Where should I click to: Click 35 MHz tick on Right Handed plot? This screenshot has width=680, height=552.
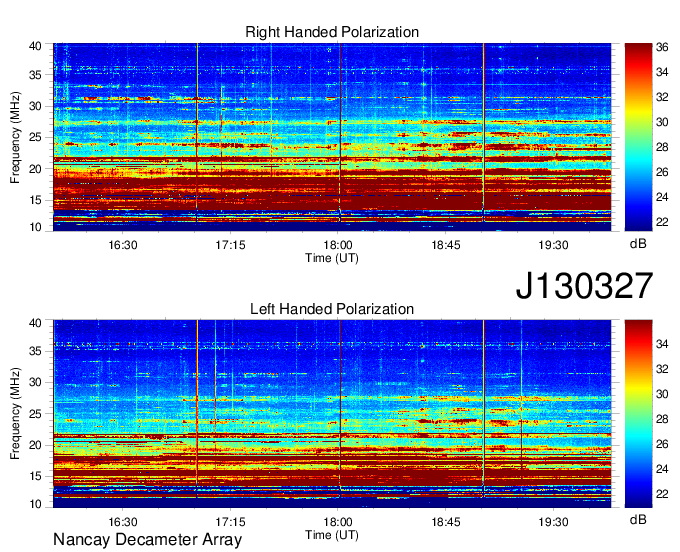[35, 75]
